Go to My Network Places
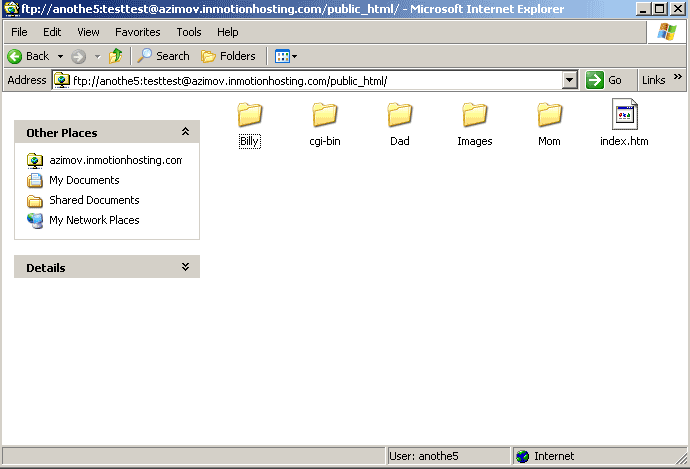 pyautogui.click(x=94, y=220)
